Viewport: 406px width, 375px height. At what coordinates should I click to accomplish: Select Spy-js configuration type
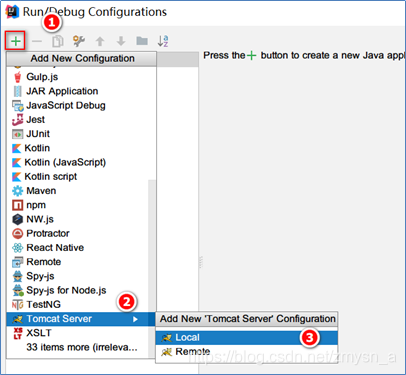click(77, 276)
